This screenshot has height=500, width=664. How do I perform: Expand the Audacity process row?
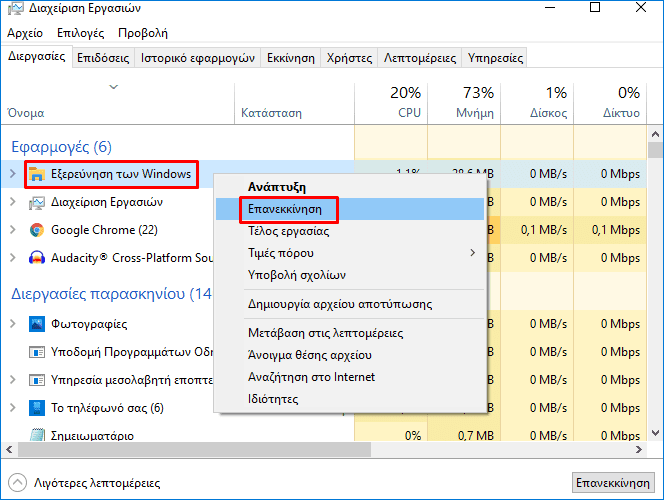(13, 258)
